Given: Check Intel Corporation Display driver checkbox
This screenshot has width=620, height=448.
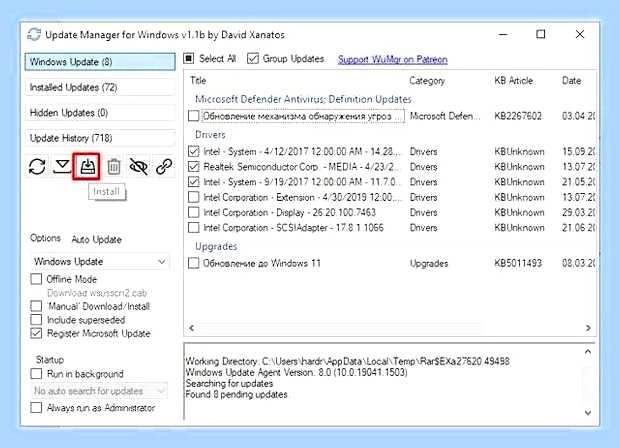Looking at the screenshot, I should pyautogui.click(x=193, y=212).
